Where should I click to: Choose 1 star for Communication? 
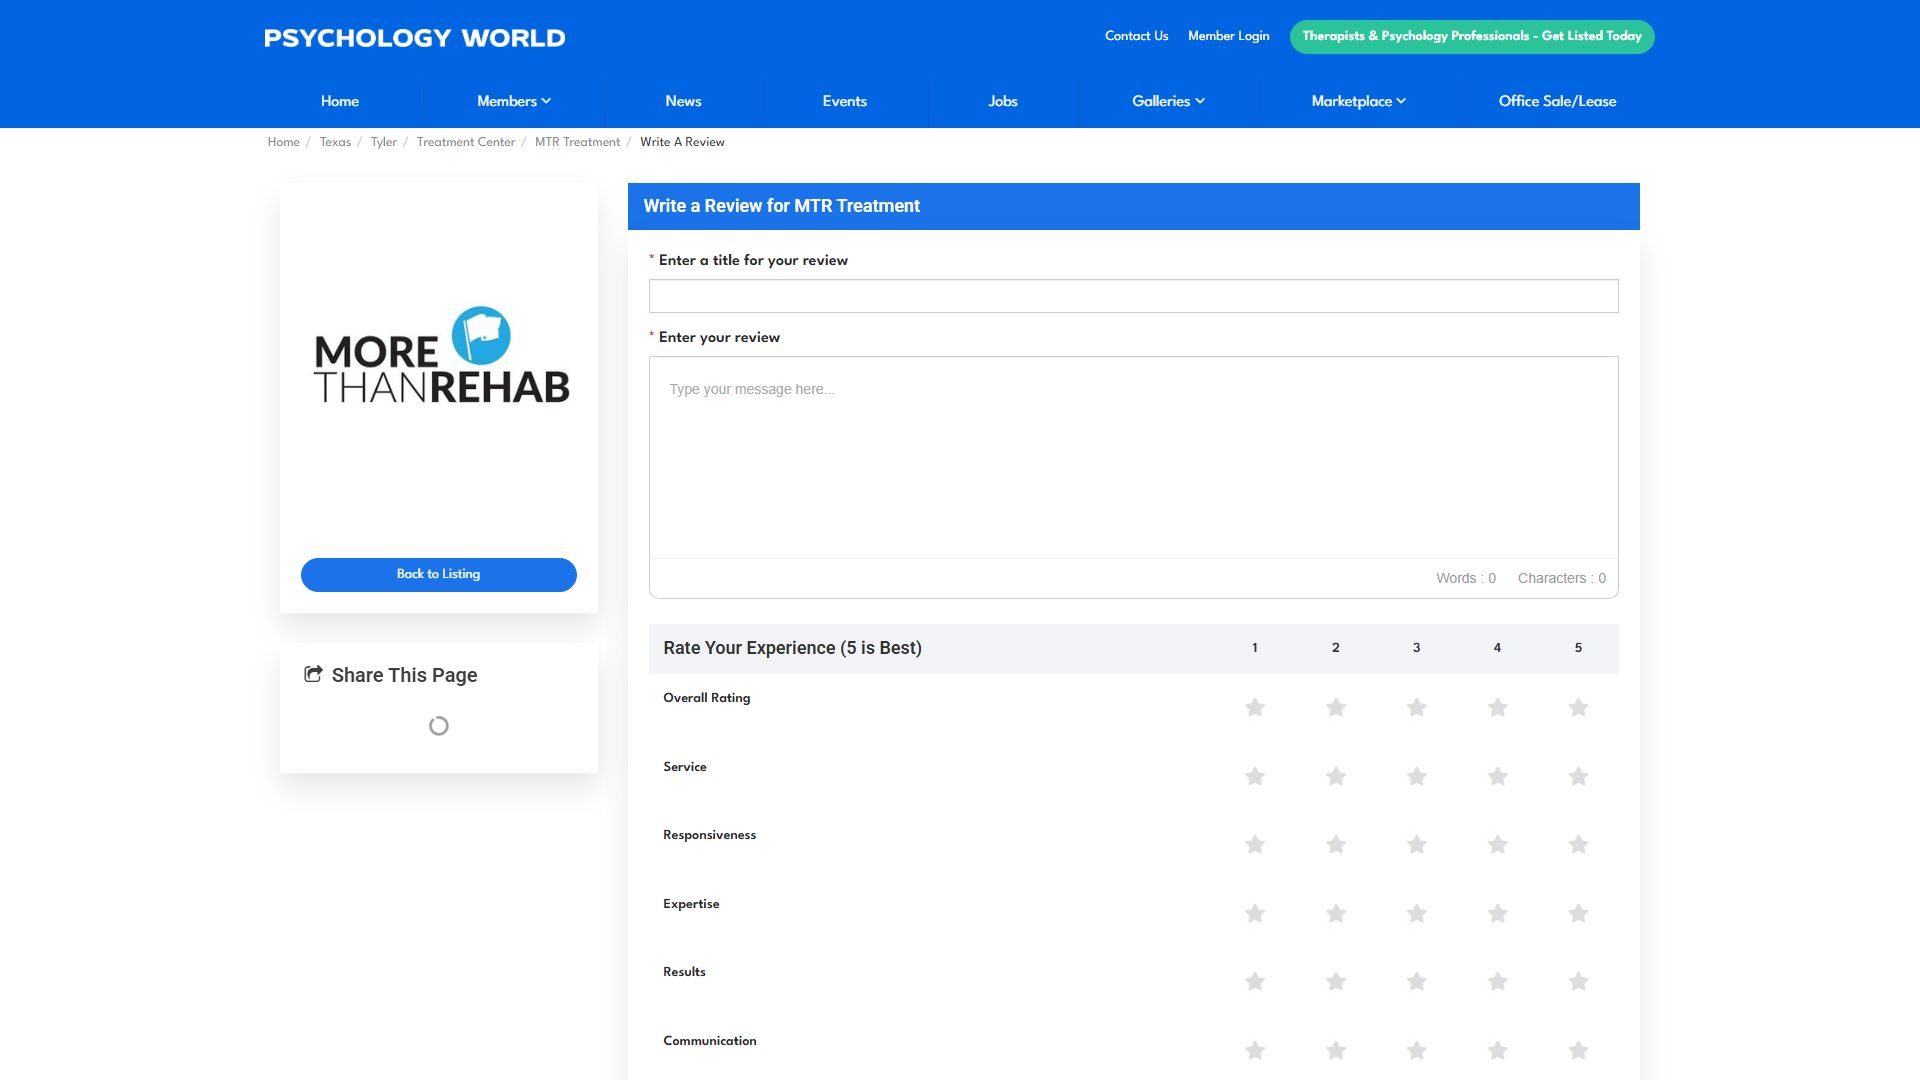coord(1255,1051)
